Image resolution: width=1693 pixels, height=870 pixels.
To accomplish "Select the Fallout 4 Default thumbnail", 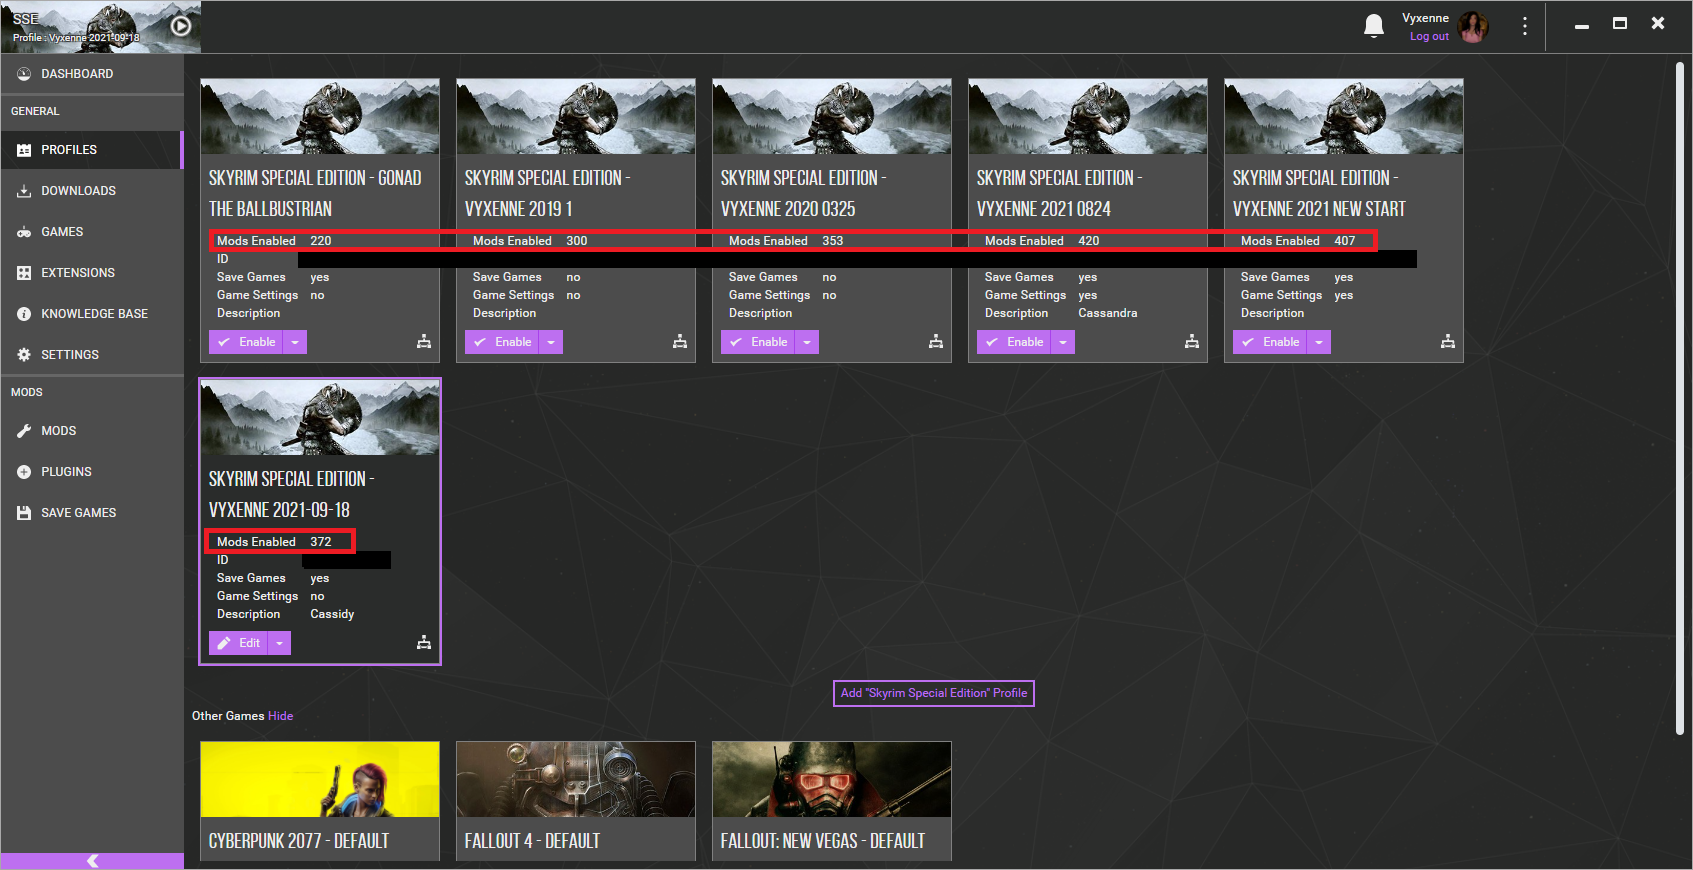I will tap(576, 779).
